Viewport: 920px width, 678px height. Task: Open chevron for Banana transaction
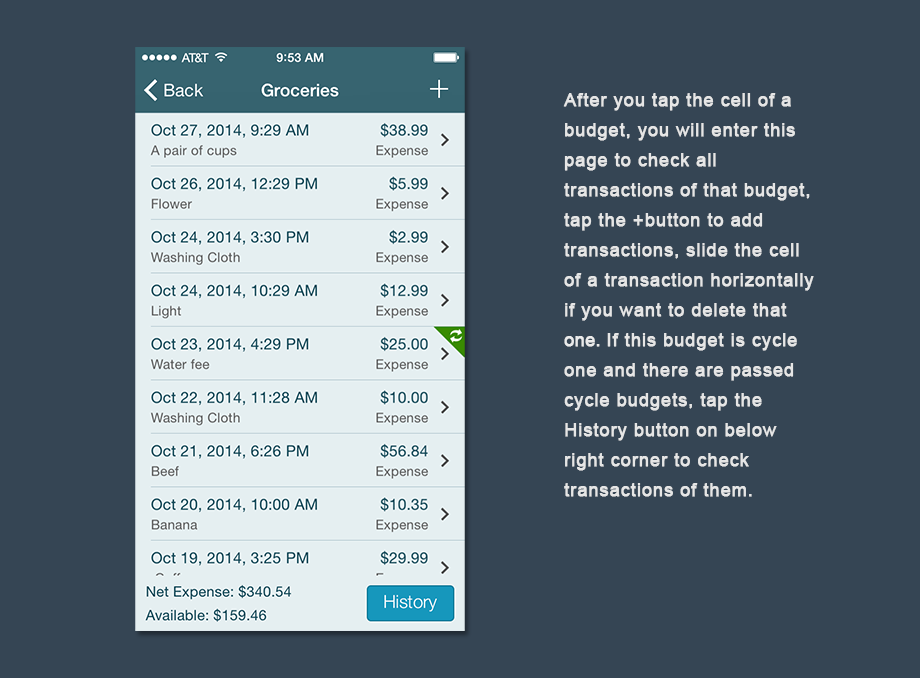point(445,514)
